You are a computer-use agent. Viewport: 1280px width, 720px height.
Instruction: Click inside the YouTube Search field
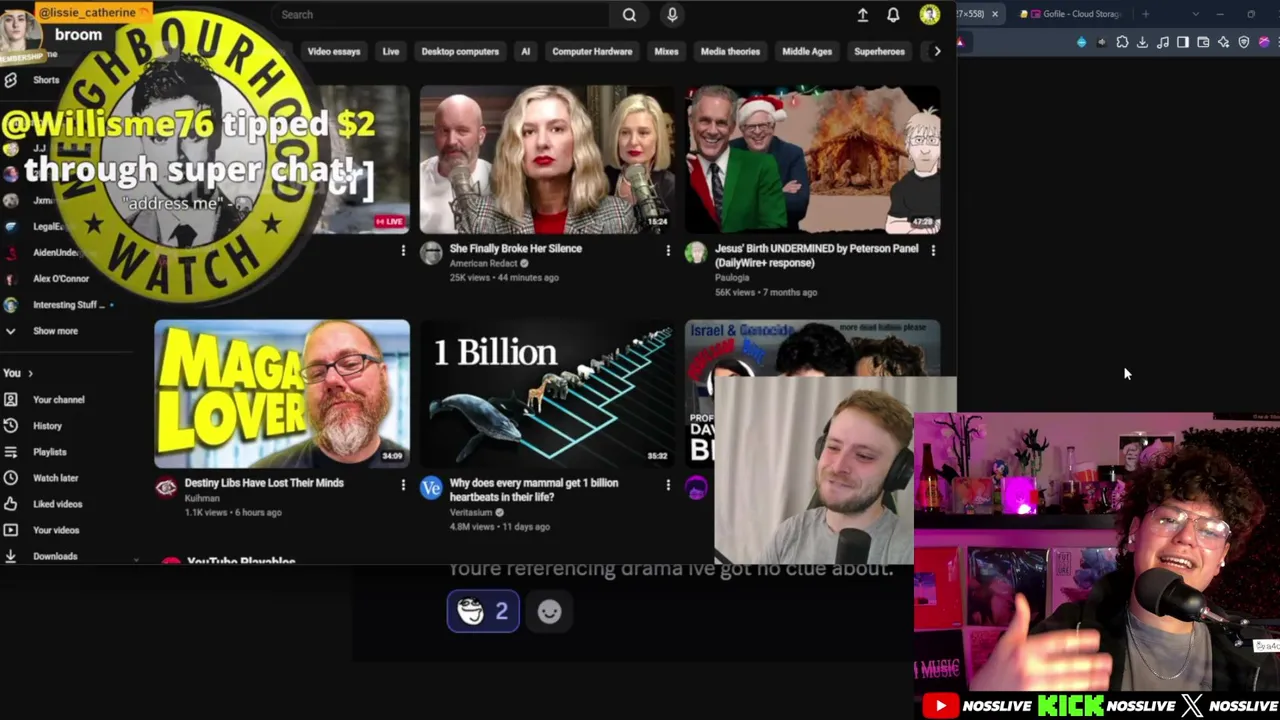[440, 15]
